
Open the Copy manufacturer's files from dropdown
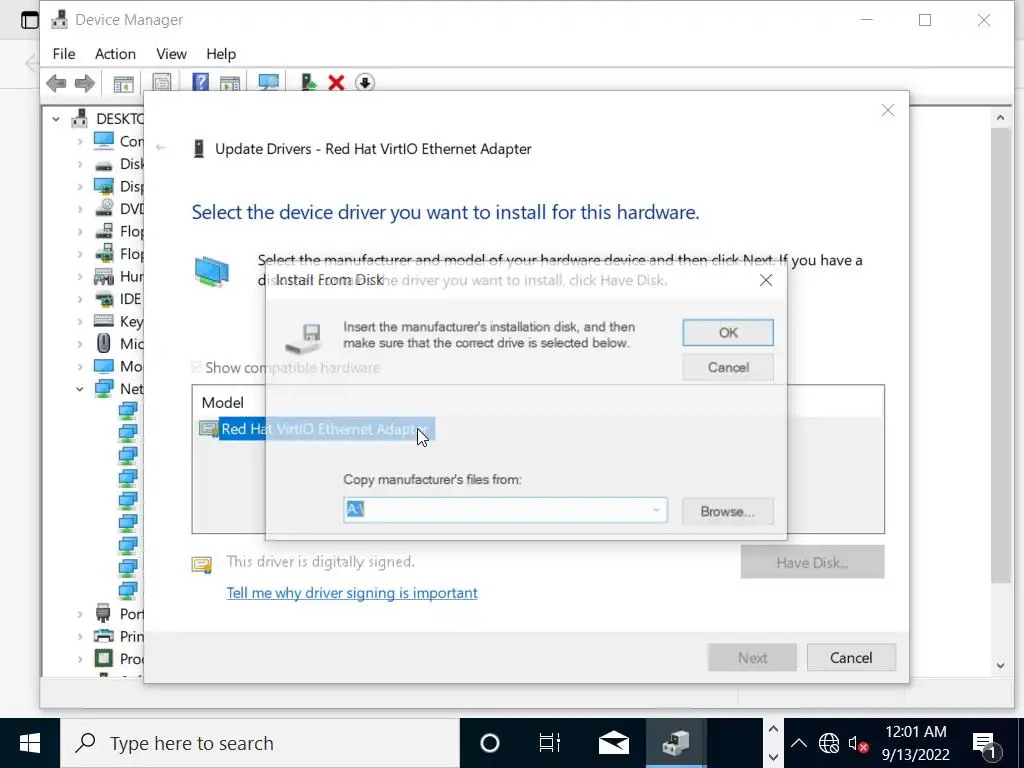point(656,510)
